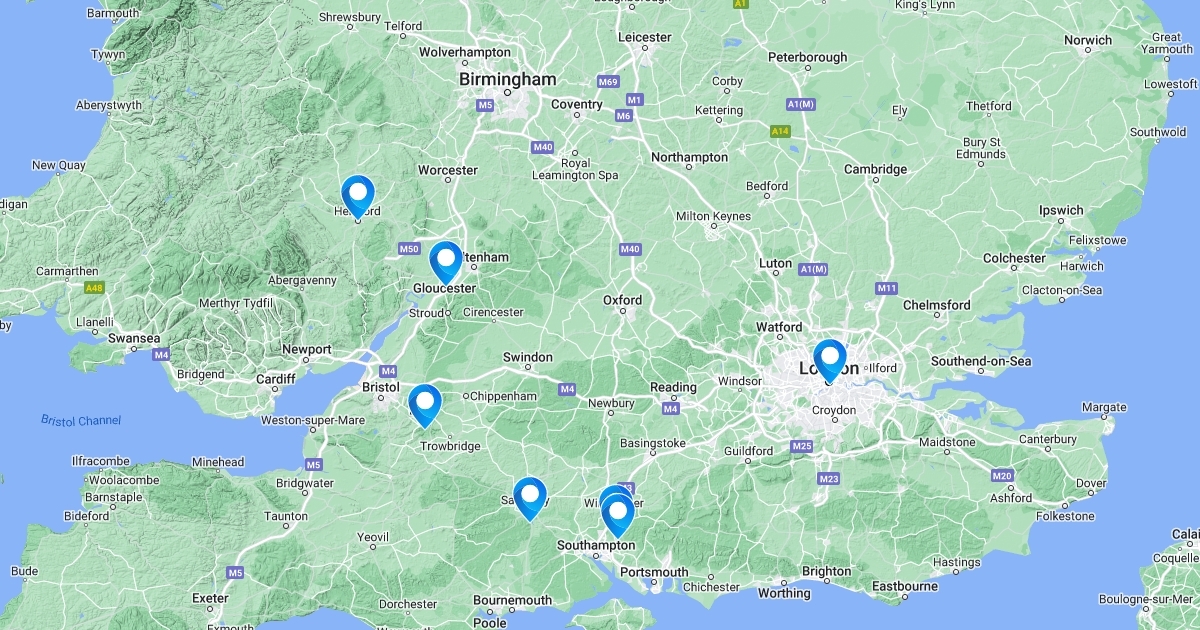
Task: Click the M25 shield below Croydon
Action: click(x=801, y=445)
